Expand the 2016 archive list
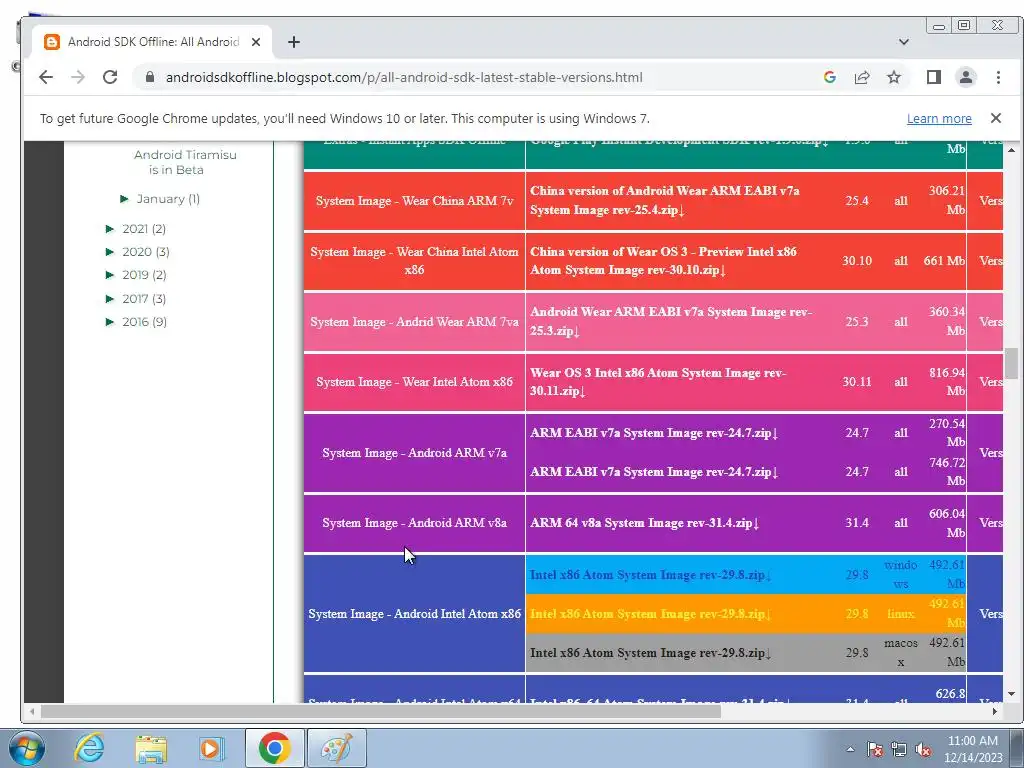 point(110,322)
